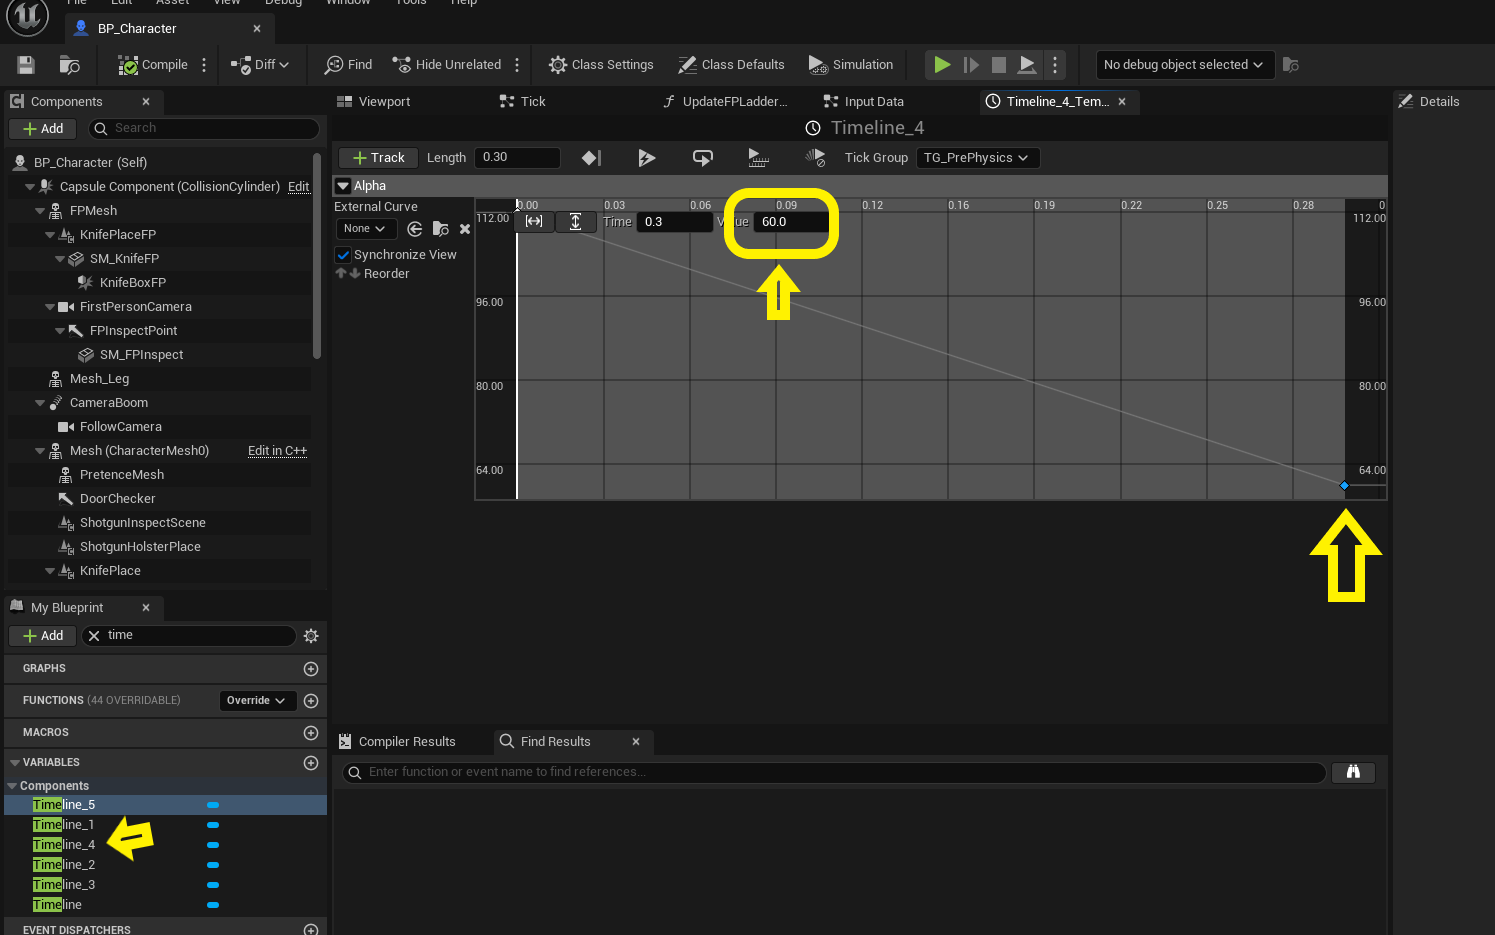The image size is (1495, 935).
Task: Uncheck the Synchronize View checkbox
Action: coord(343,255)
